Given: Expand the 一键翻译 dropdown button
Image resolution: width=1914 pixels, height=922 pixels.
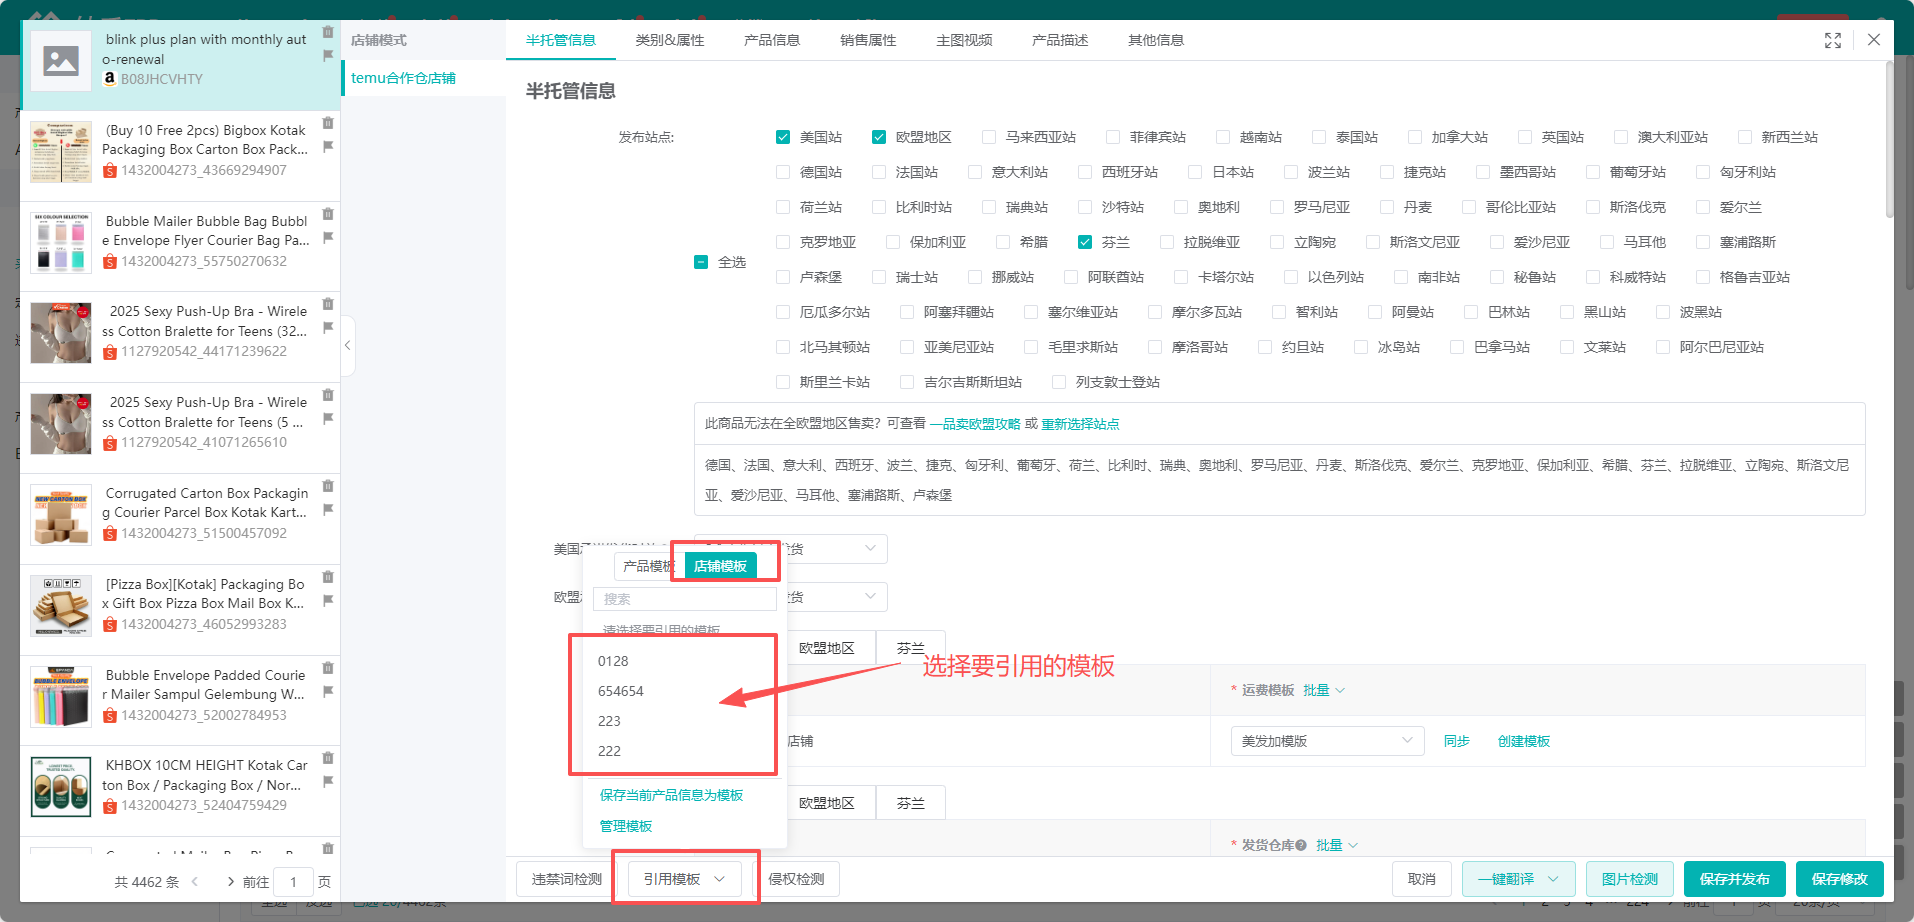Looking at the screenshot, I should pos(1518,879).
